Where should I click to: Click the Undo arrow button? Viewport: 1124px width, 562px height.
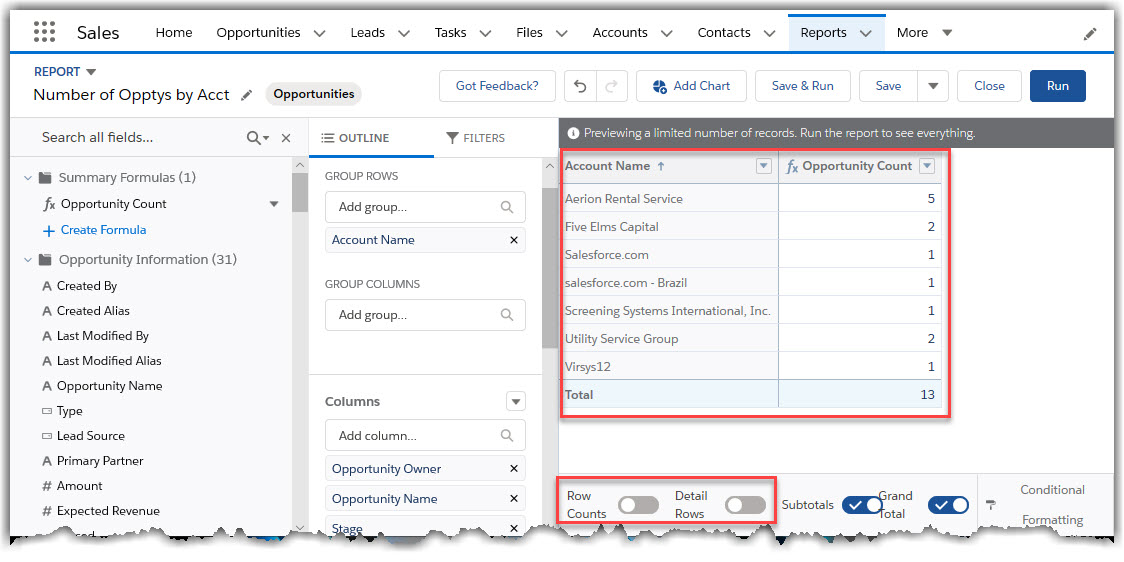click(x=580, y=86)
